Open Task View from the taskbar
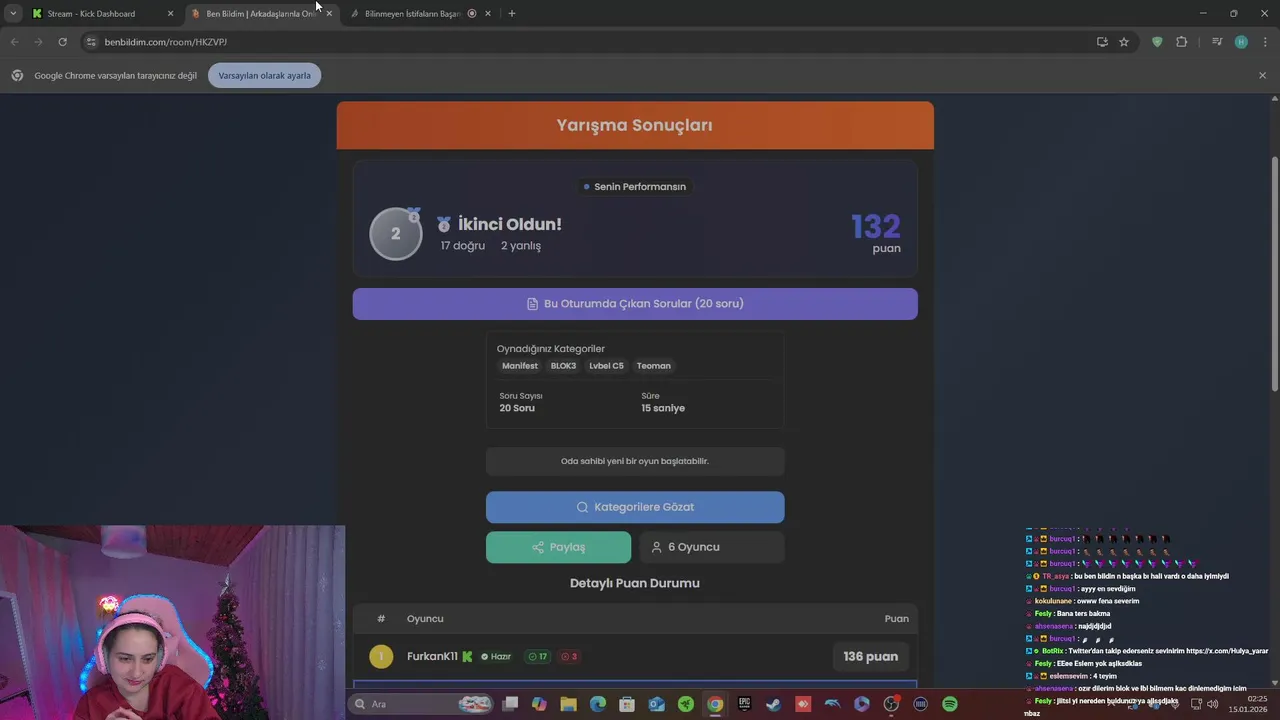Screen dimensions: 1280x720 pos(510,704)
